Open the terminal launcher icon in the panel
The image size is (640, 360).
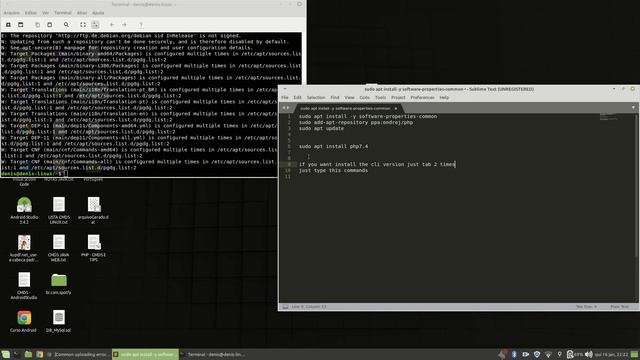tap(17, 354)
